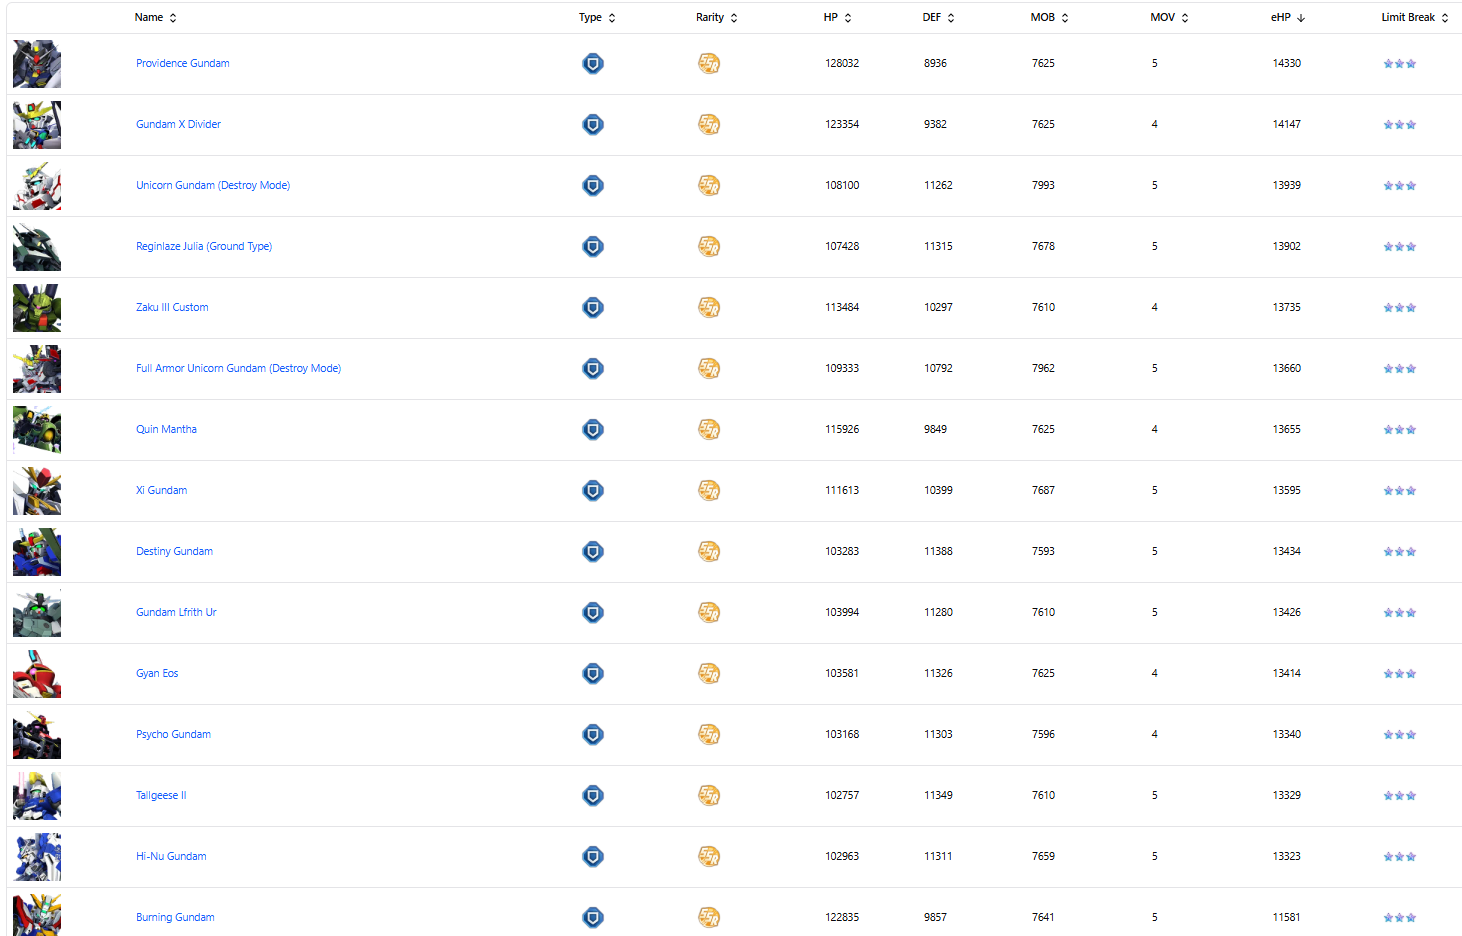
Task: Open the Gundam Lfrith Ur link
Action: (176, 612)
